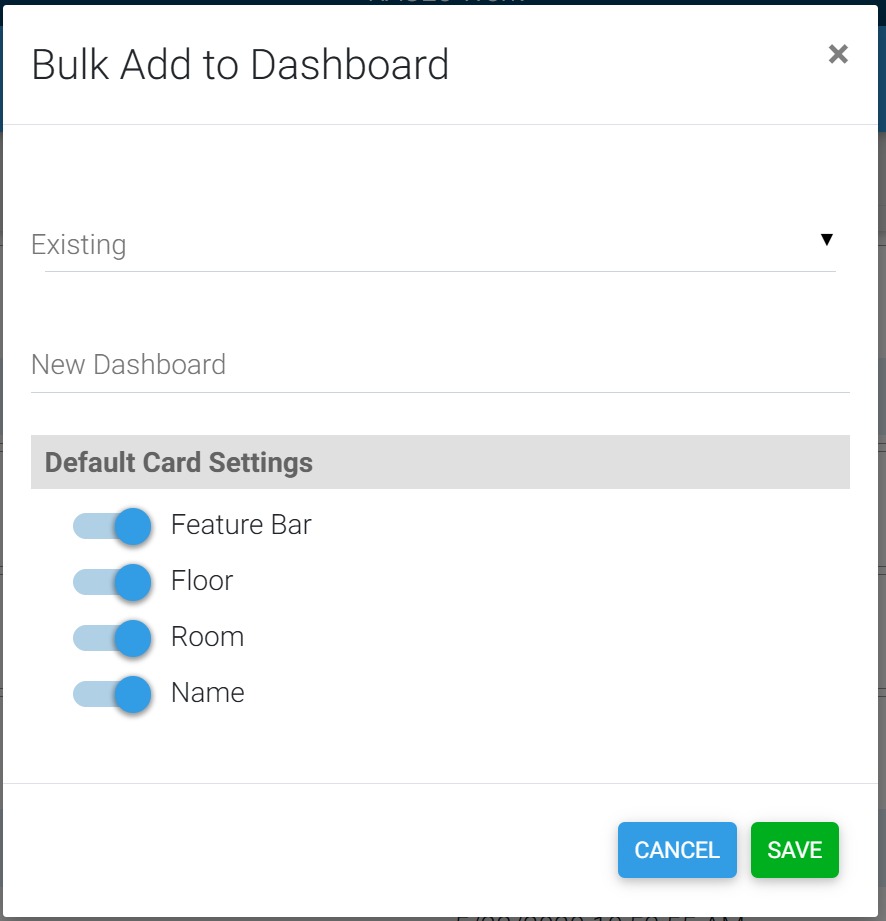Focus the New Dashboard name field
This screenshot has height=921, width=886.
point(440,365)
